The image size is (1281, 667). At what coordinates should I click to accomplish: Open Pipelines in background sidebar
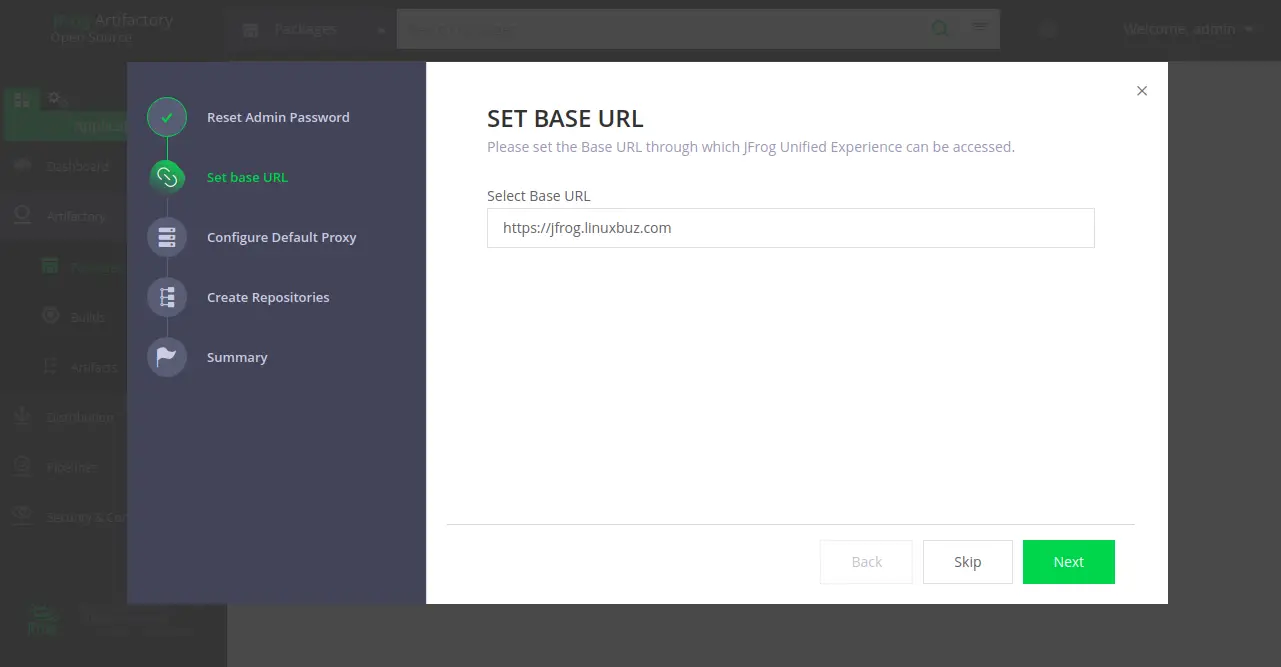[x=72, y=467]
